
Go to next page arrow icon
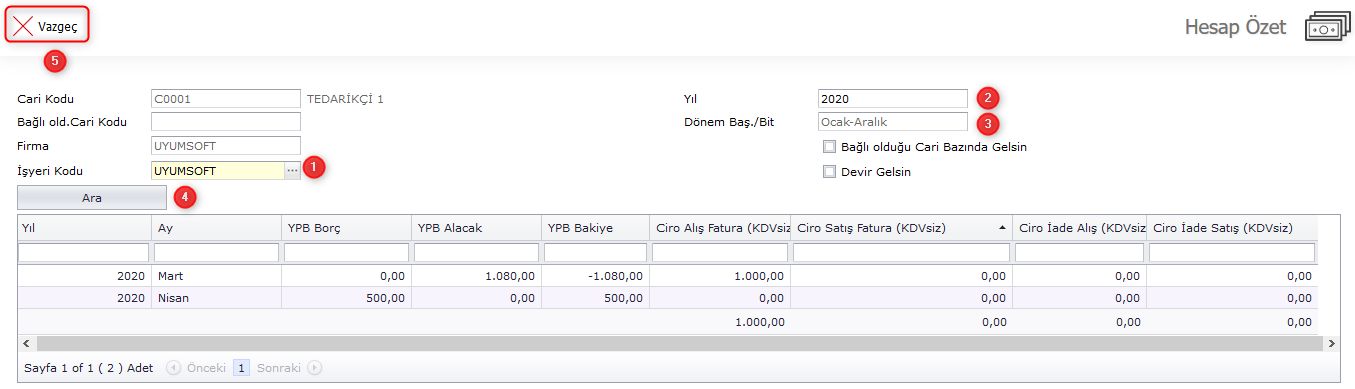(315, 367)
